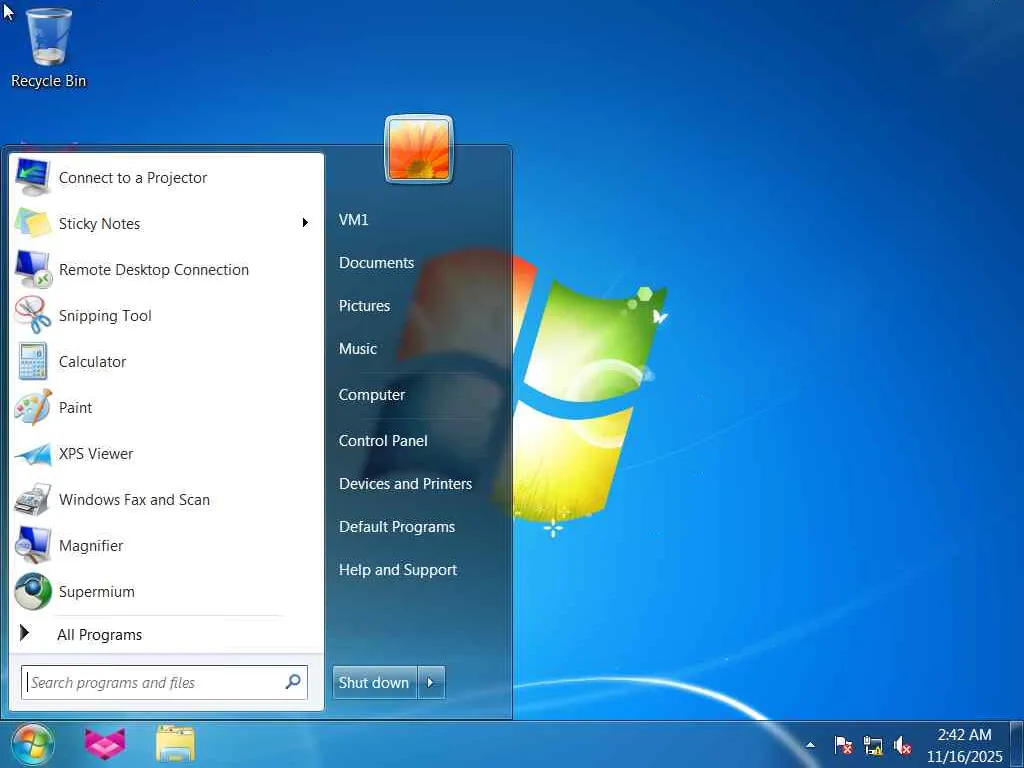This screenshot has height=768, width=1024.
Task: Select the 'Remote Desktop Connection' text label
Action: (x=153, y=270)
